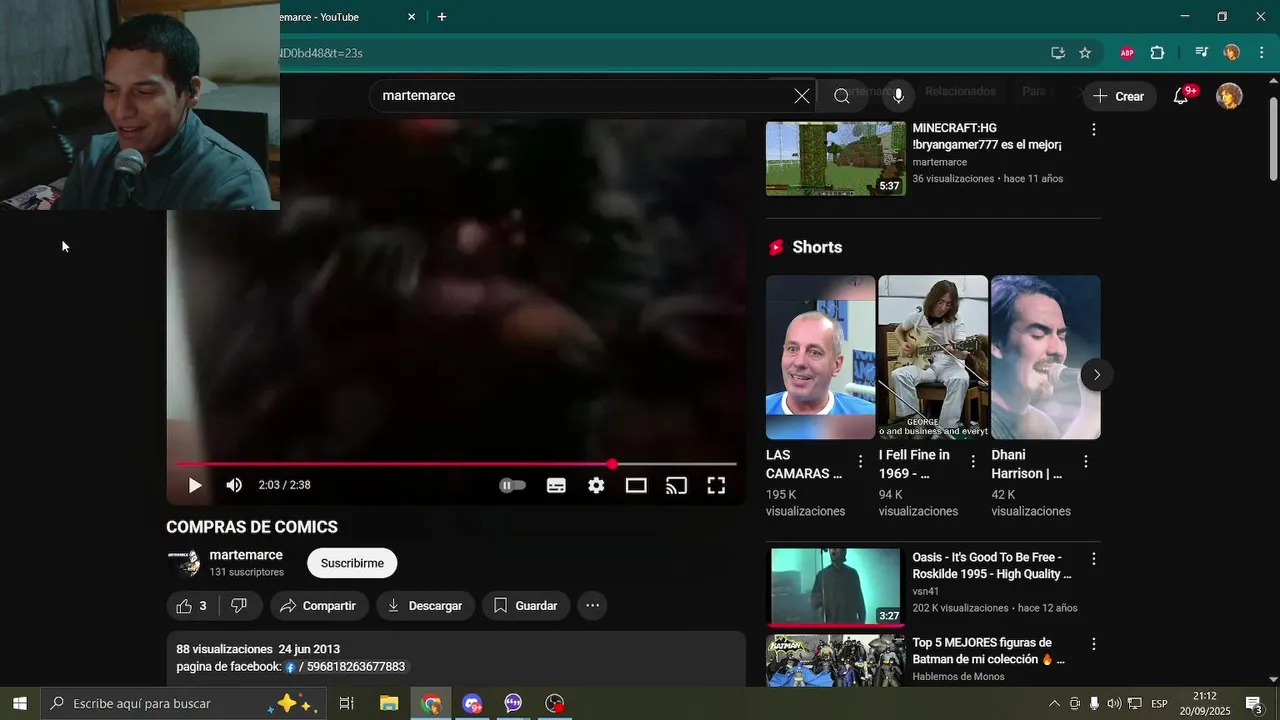Click install app icon in address bar

click(1058, 53)
